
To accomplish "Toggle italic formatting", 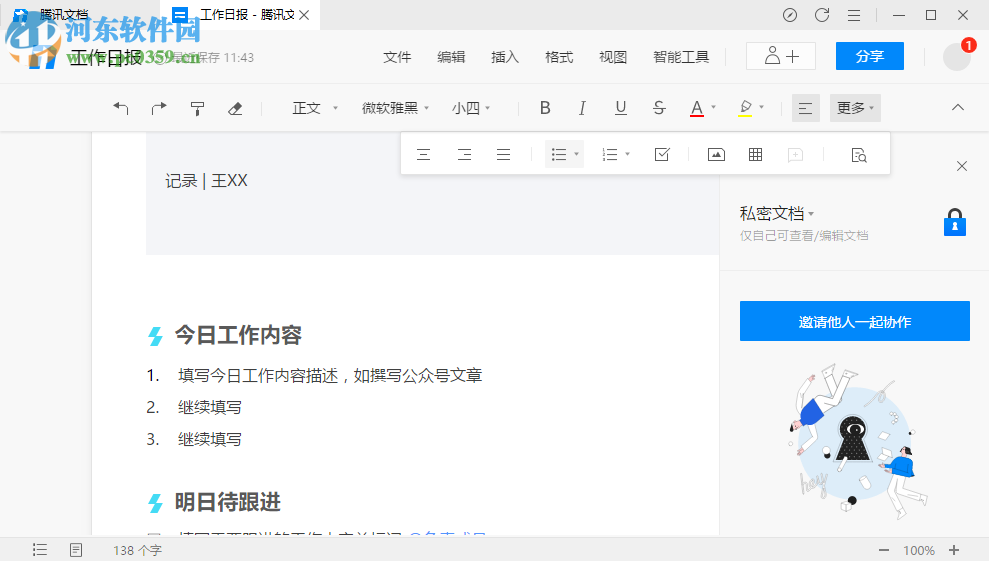I will pyautogui.click(x=582, y=109).
